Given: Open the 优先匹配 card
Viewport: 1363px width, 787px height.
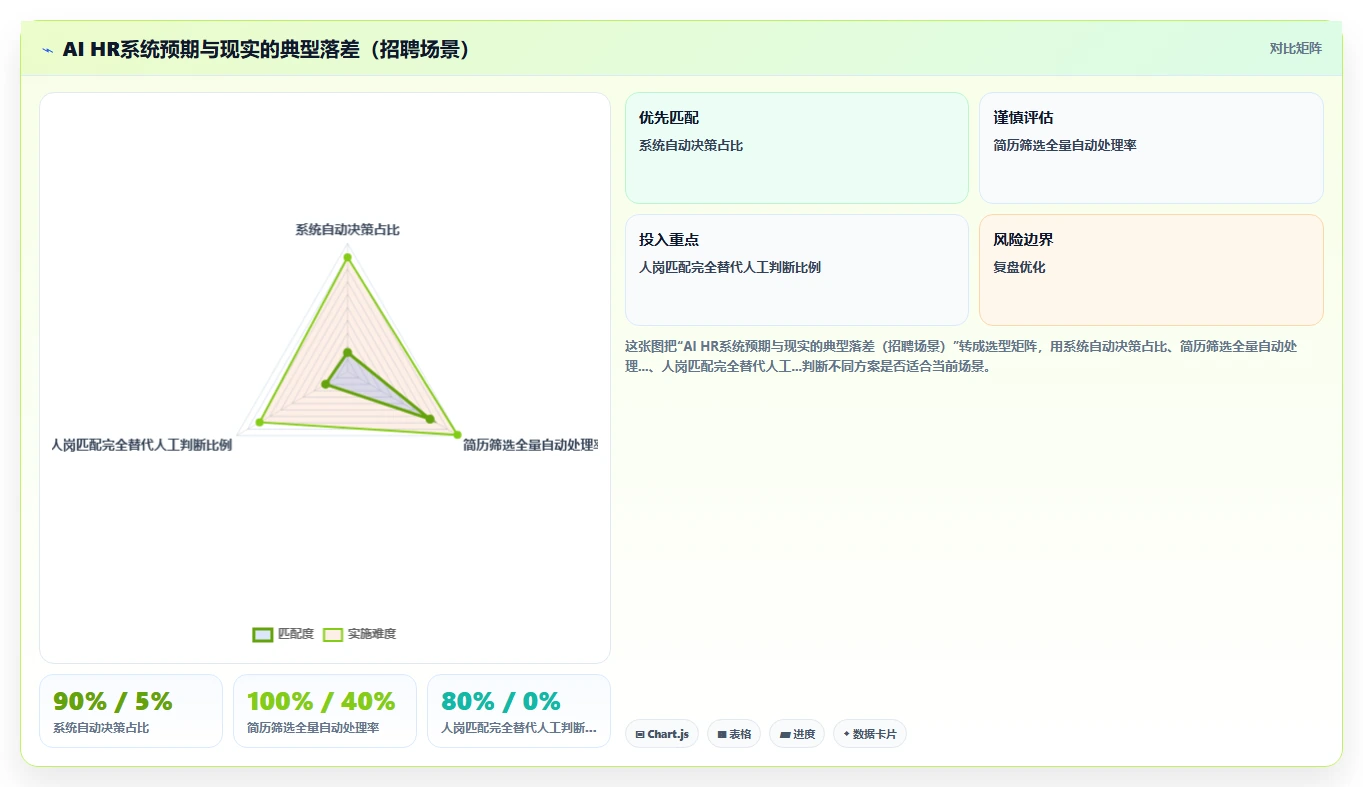Looking at the screenshot, I should (796, 148).
